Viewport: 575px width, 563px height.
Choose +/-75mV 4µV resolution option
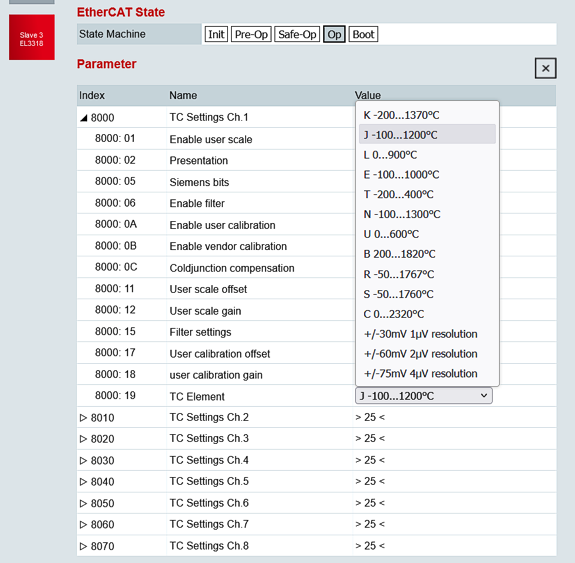point(427,373)
